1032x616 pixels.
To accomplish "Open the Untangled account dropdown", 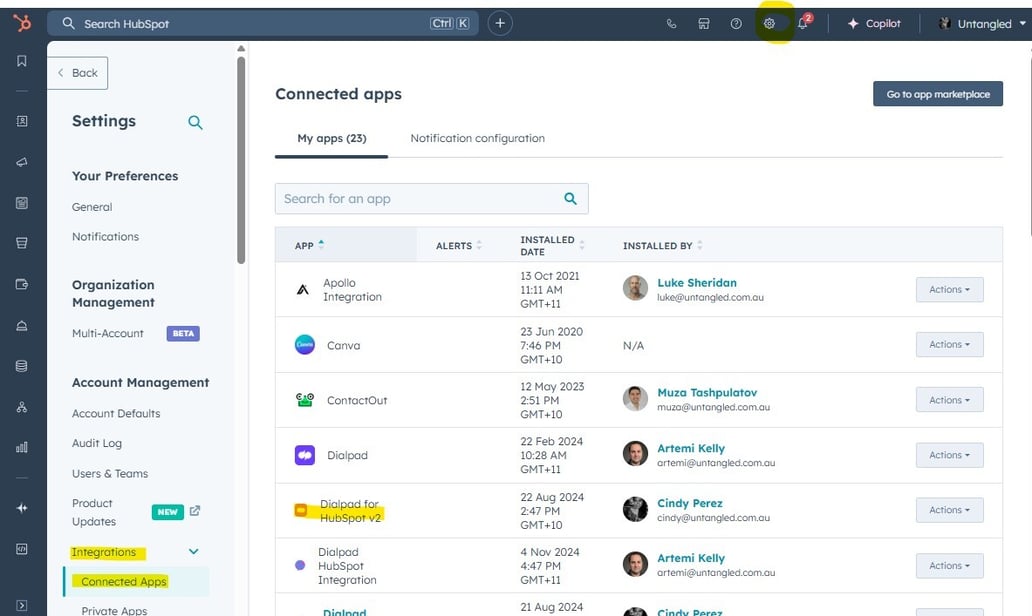I will coord(982,24).
